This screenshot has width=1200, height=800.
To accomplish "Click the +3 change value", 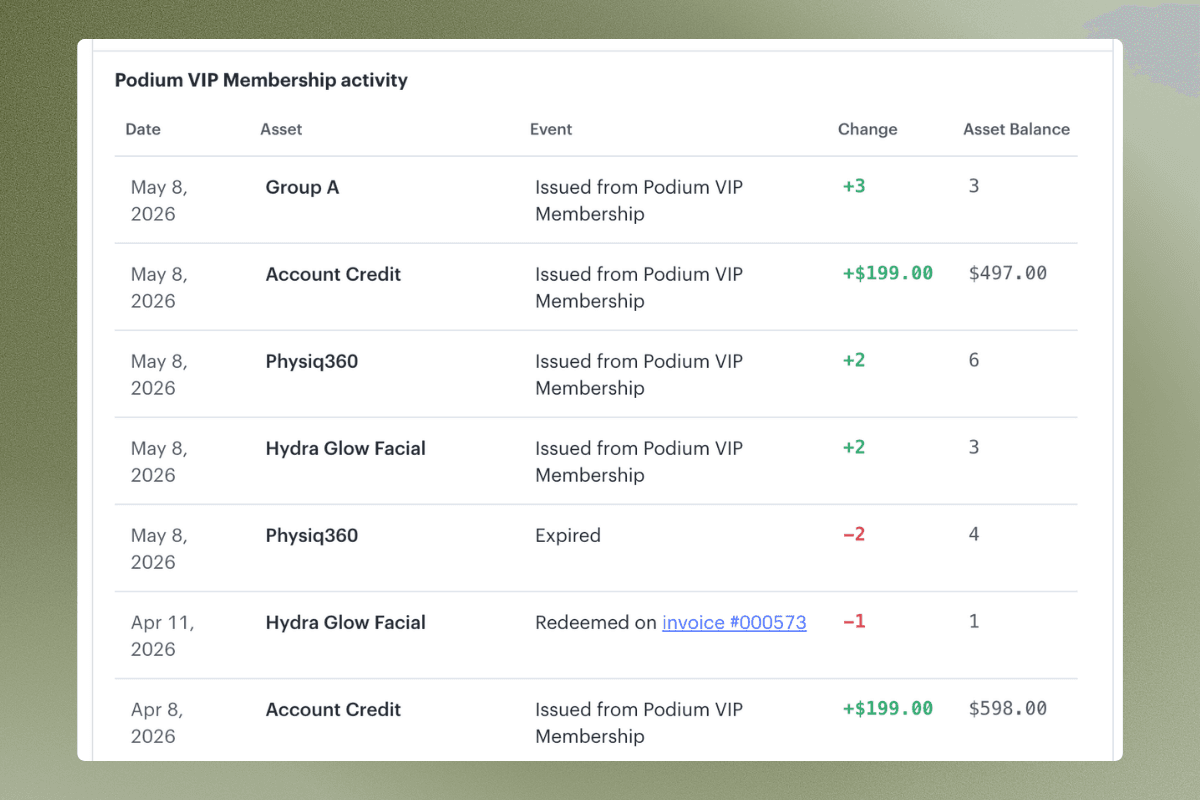I will [854, 186].
